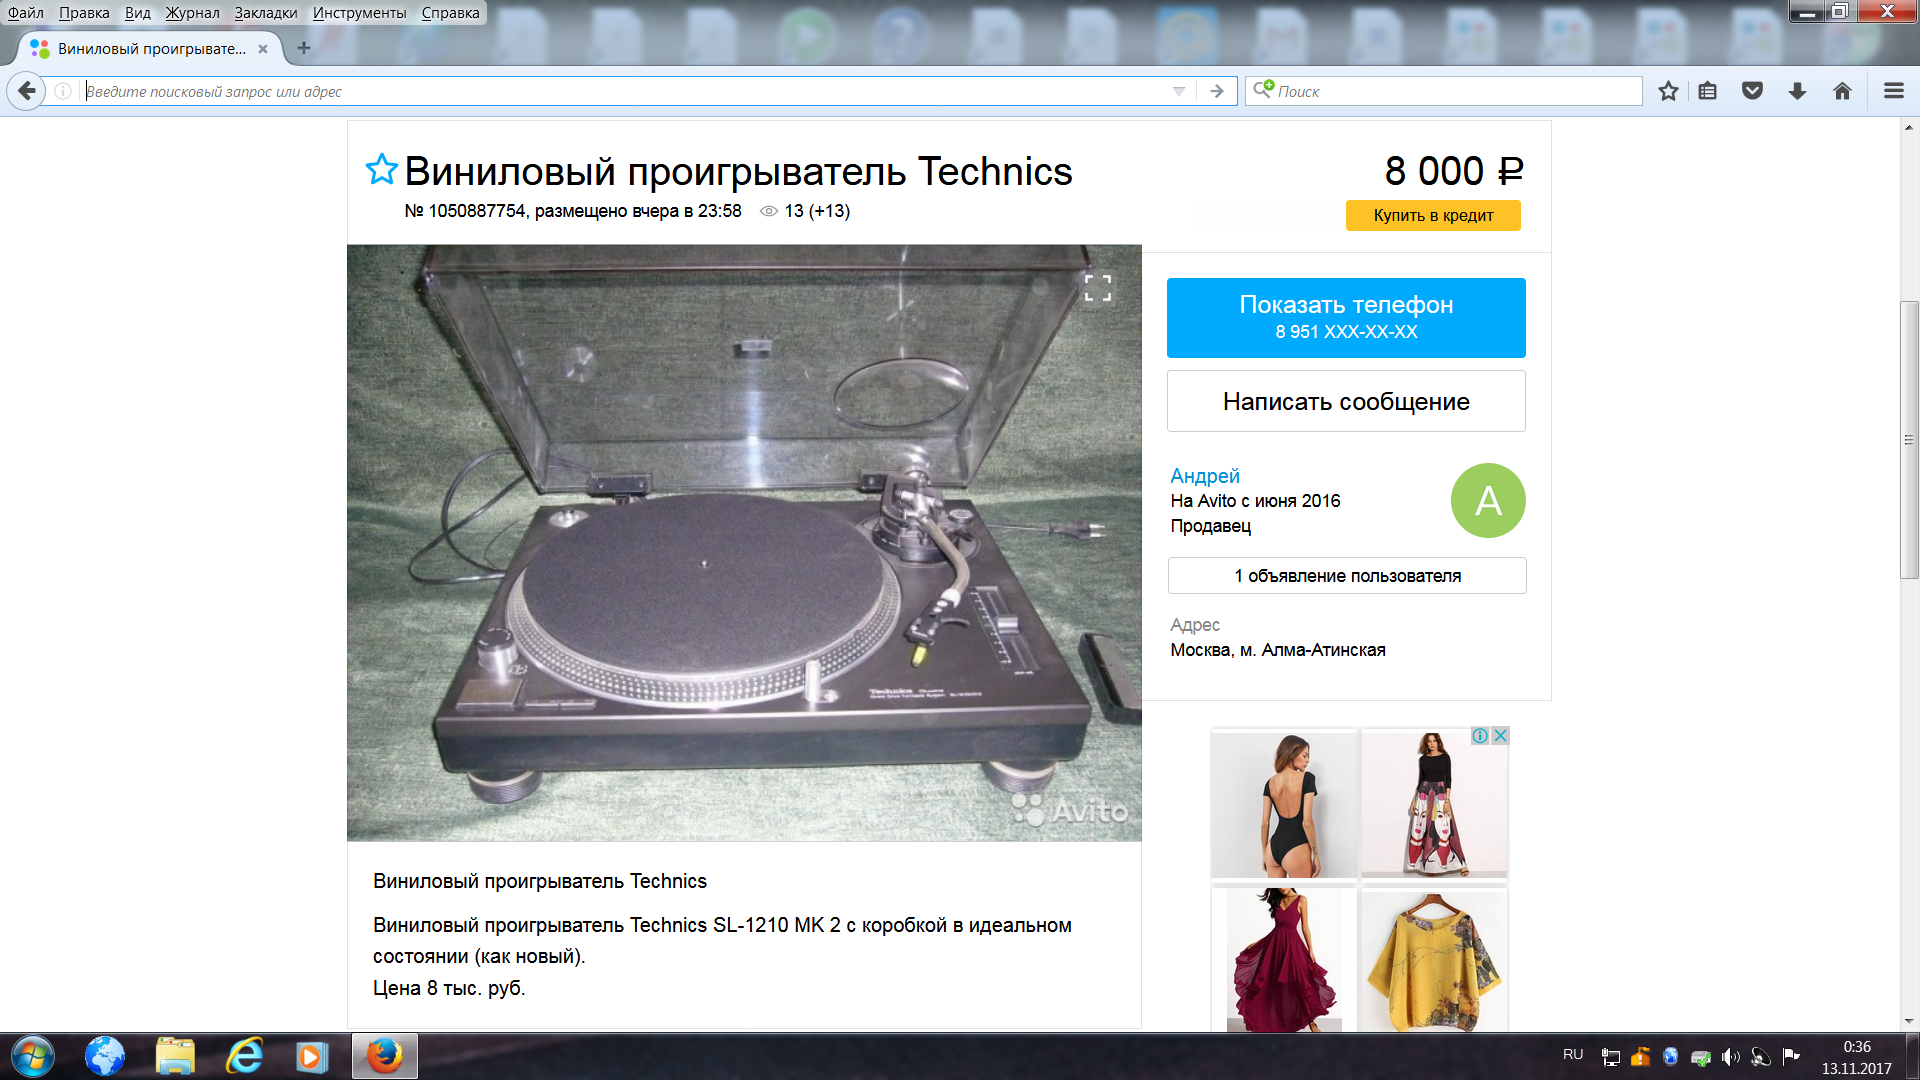1920x1080 pixels.
Task: Close the ad with the X icon
Action: point(1500,736)
